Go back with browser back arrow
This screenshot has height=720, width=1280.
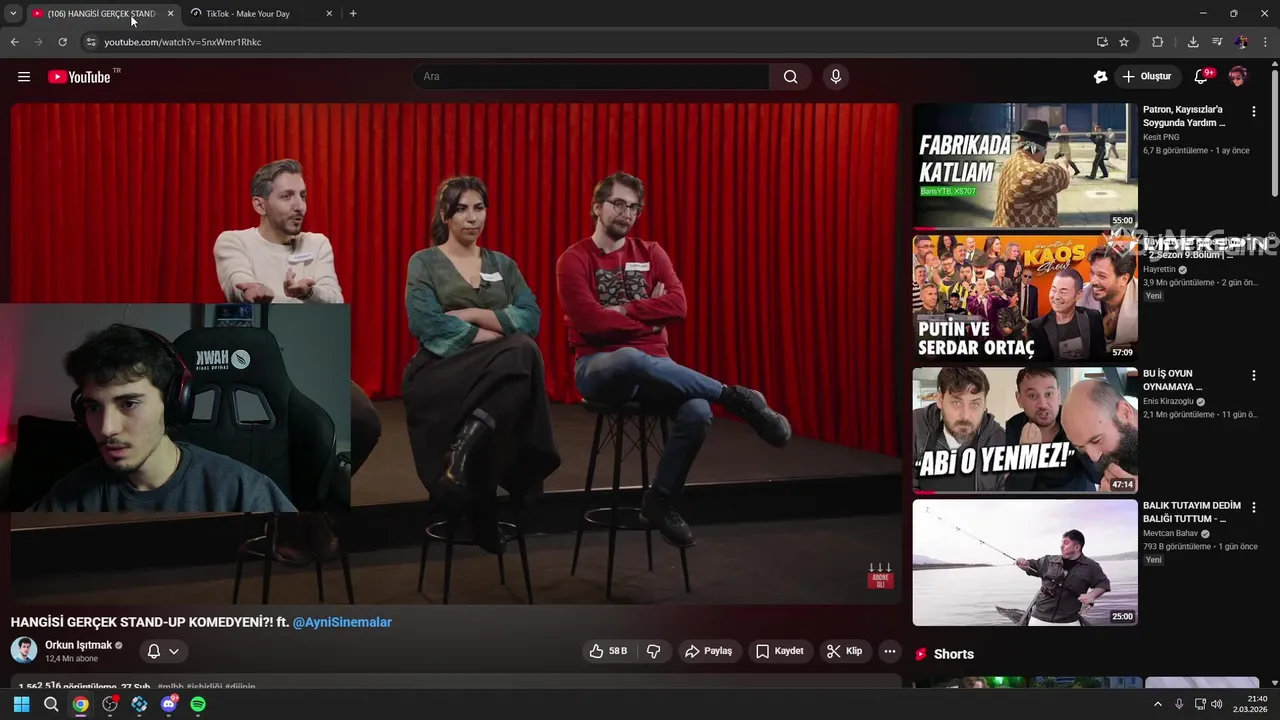point(14,42)
